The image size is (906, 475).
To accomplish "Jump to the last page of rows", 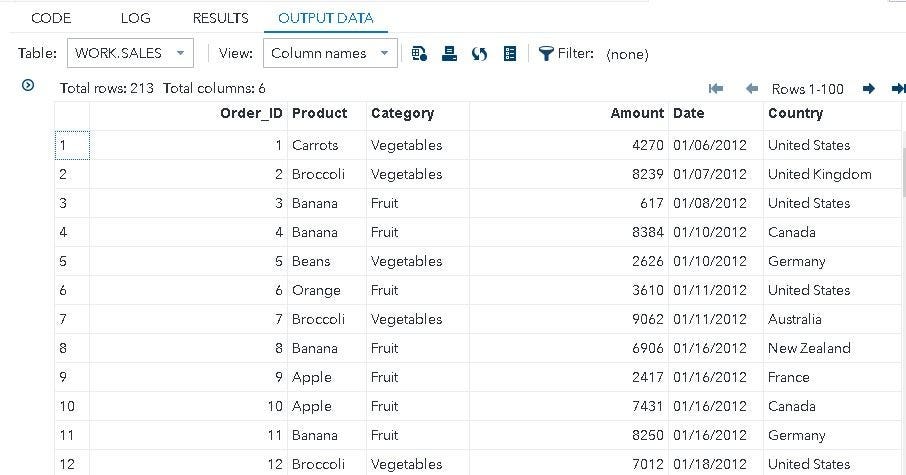I will pos(898,88).
